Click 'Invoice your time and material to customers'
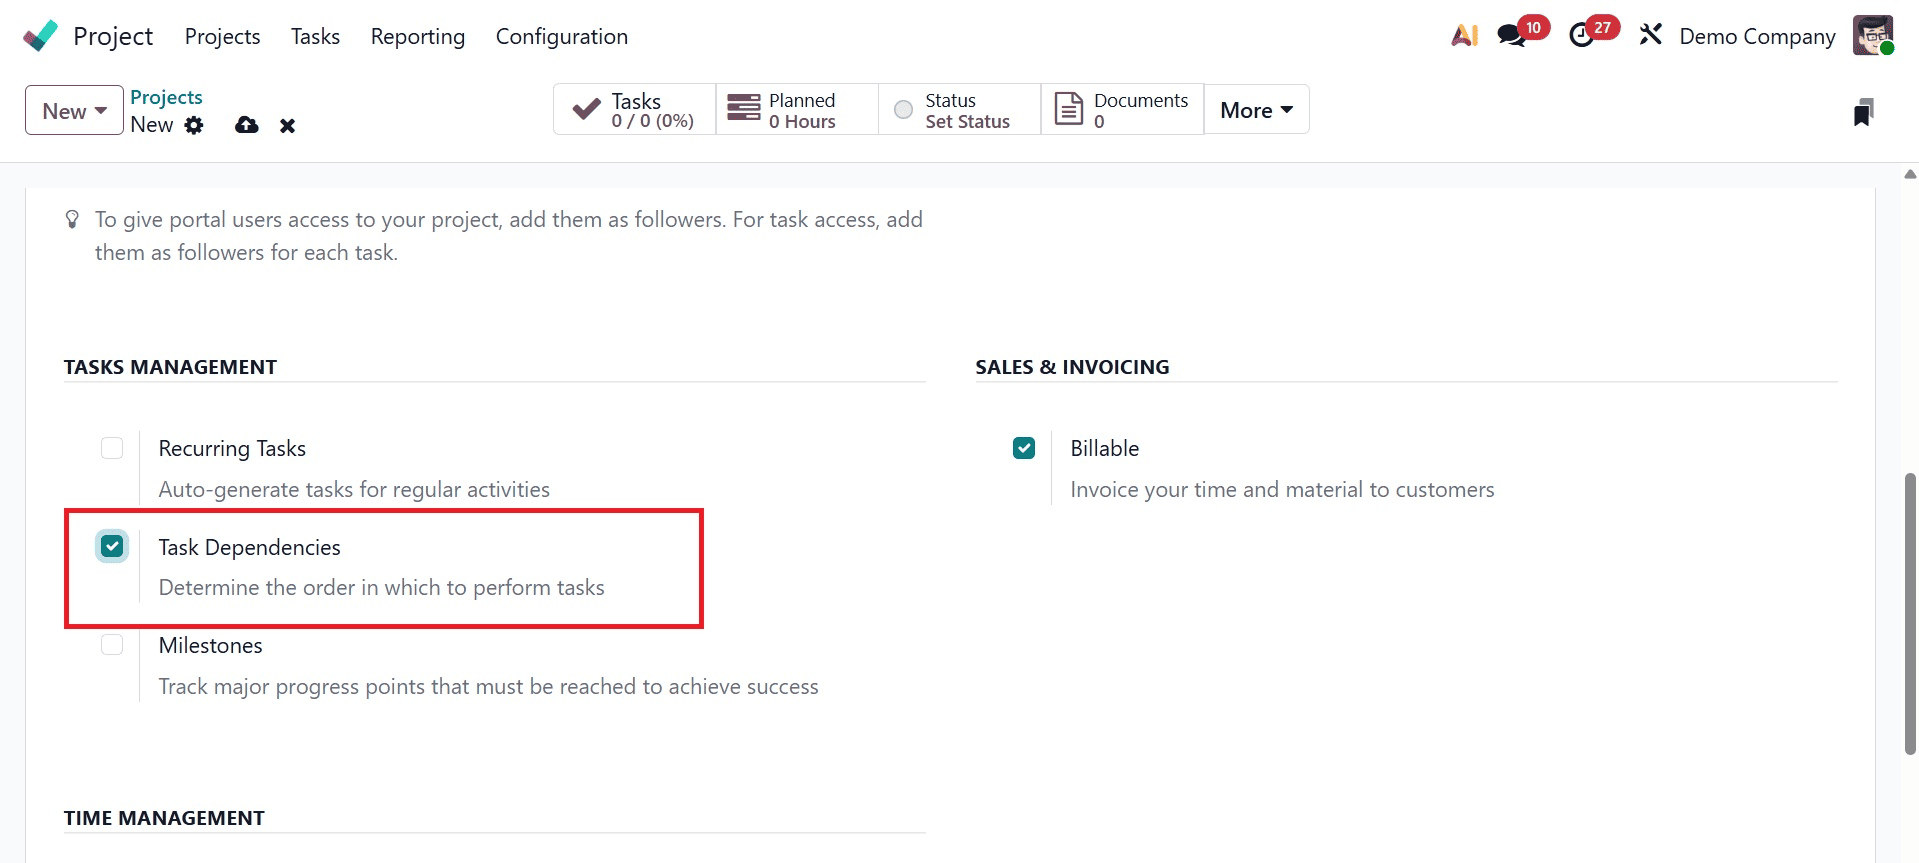Image resolution: width=1919 pixels, height=863 pixels. (1282, 490)
